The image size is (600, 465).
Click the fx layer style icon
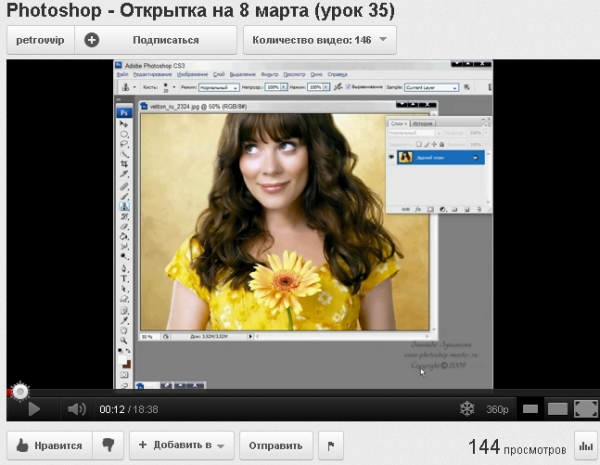[x=418, y=209]
